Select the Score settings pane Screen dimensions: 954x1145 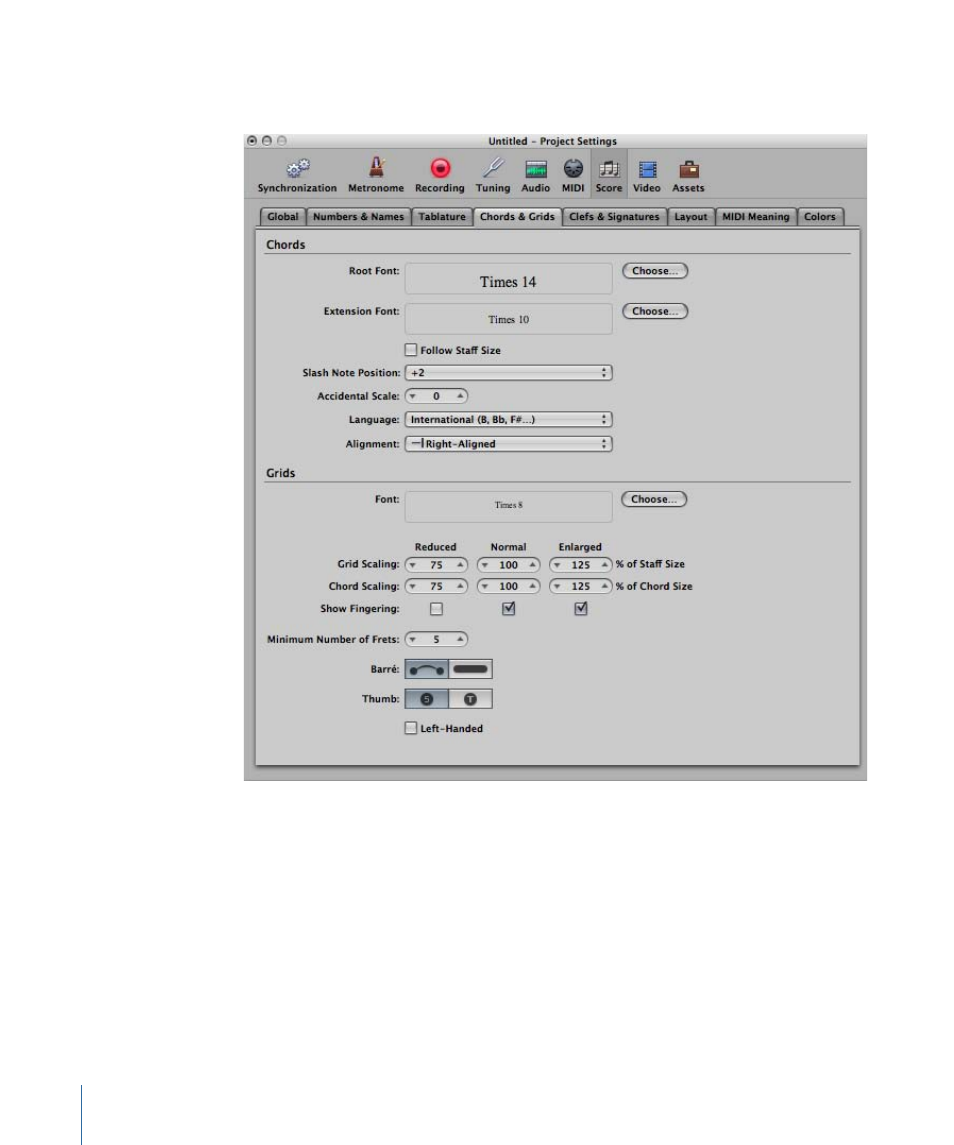click(608, 175)
